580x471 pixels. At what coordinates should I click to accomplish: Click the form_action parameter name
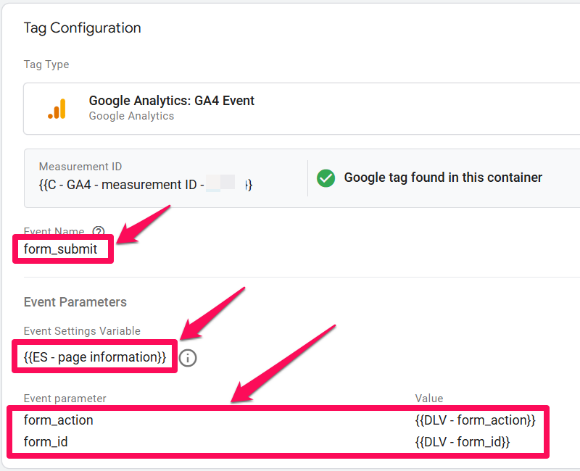(58, 420)
